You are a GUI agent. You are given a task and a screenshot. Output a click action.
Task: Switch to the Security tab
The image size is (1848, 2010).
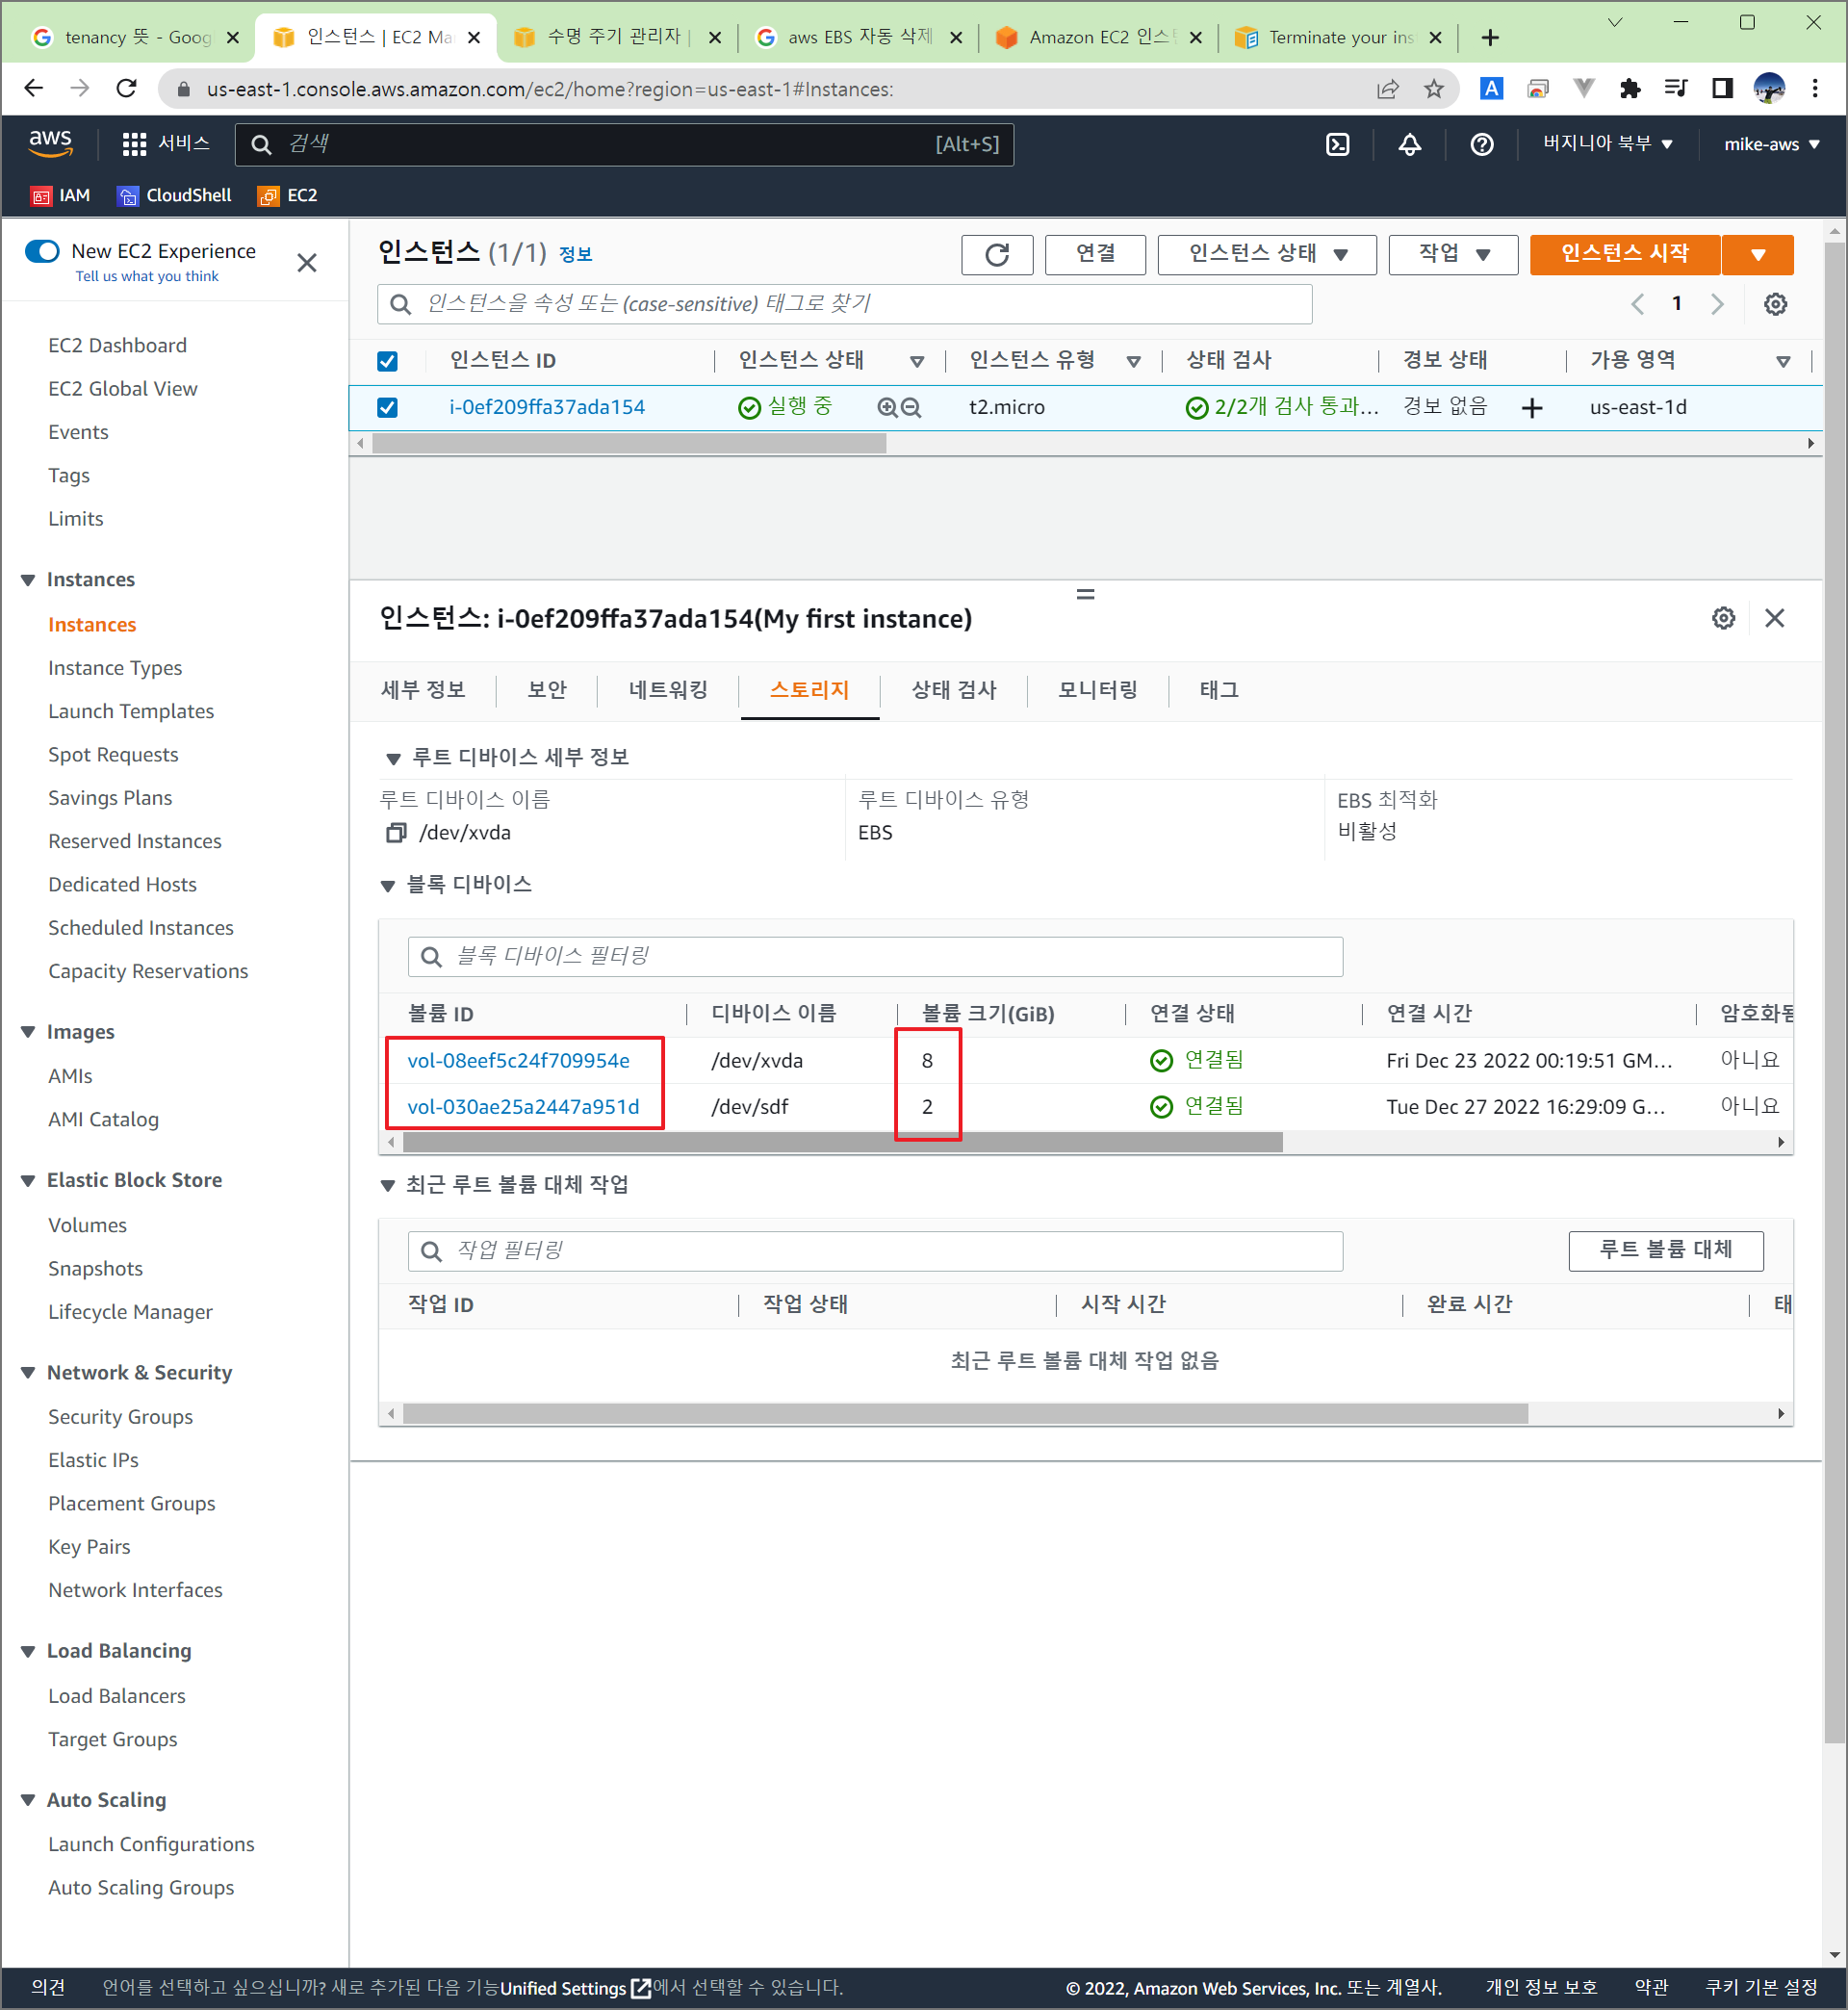(x=547, y=690)
